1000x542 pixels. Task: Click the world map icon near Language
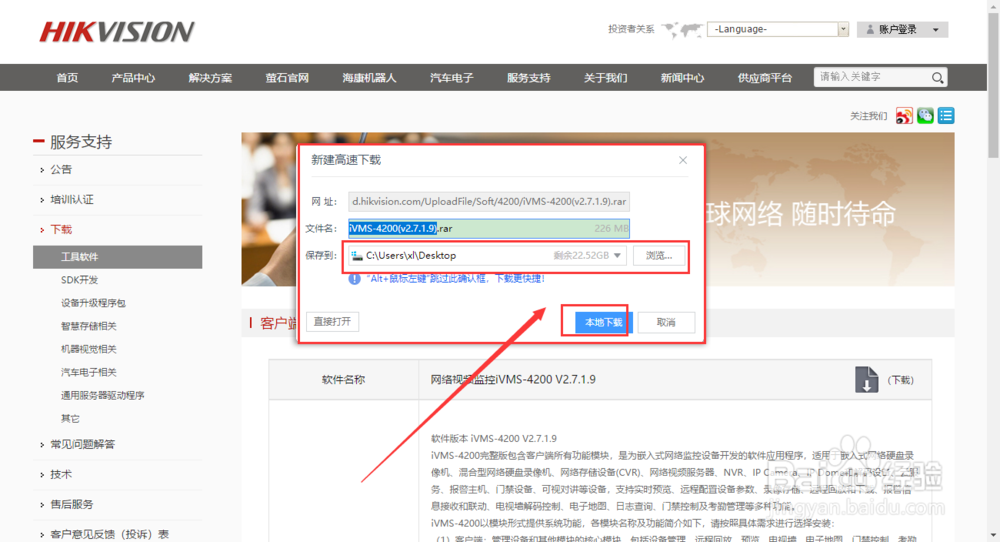pos(682,29)
